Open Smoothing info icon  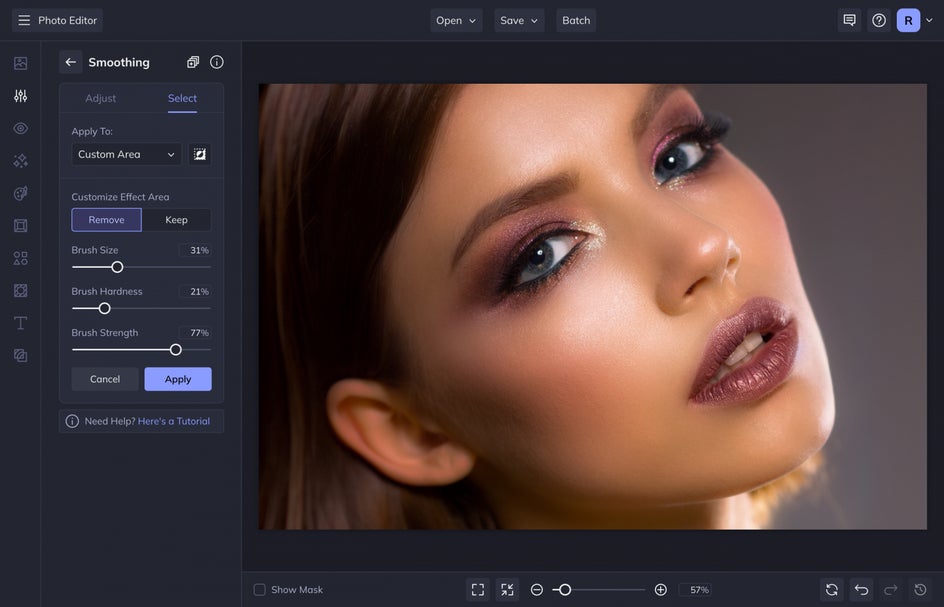click(x=217, y=62)
